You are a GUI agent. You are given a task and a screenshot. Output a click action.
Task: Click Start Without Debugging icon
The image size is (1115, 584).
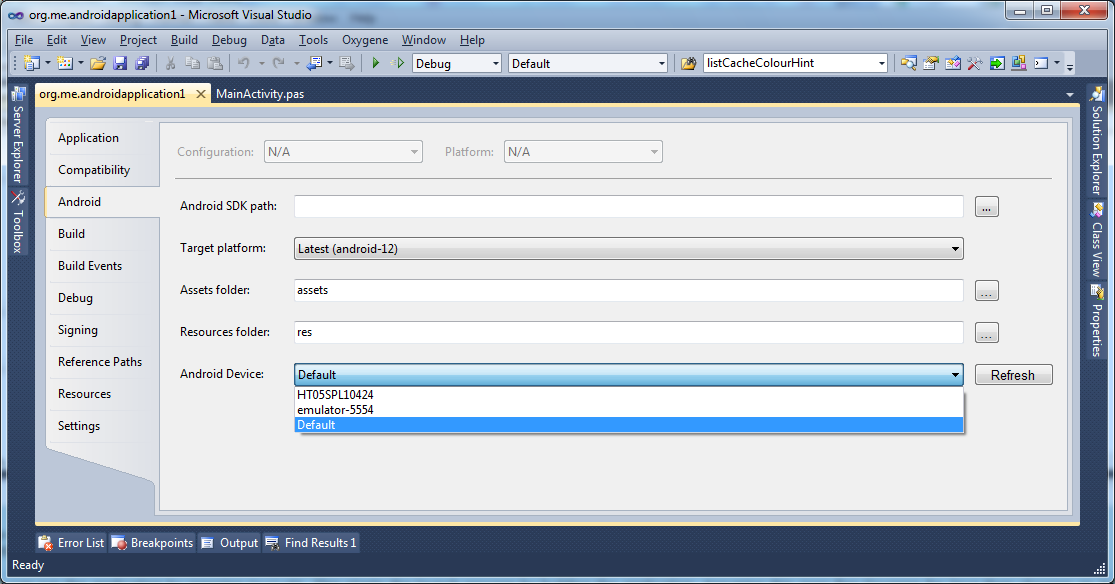click(x=398, y=63)
